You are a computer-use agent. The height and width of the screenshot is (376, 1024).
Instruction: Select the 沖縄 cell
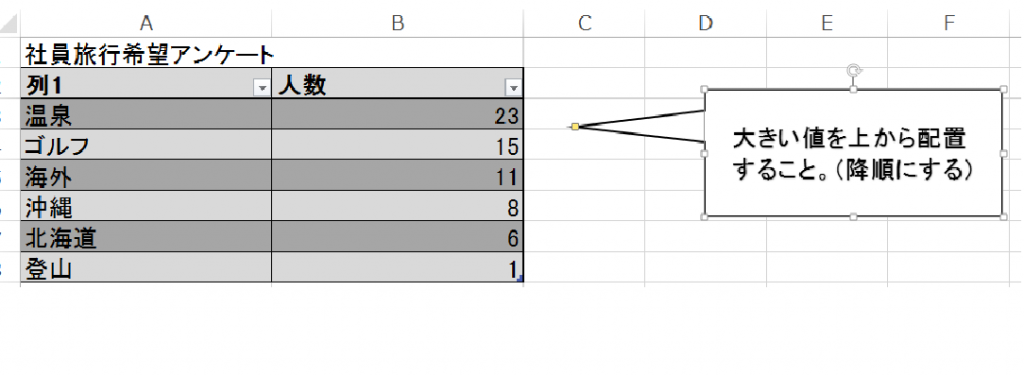[146, 206]
